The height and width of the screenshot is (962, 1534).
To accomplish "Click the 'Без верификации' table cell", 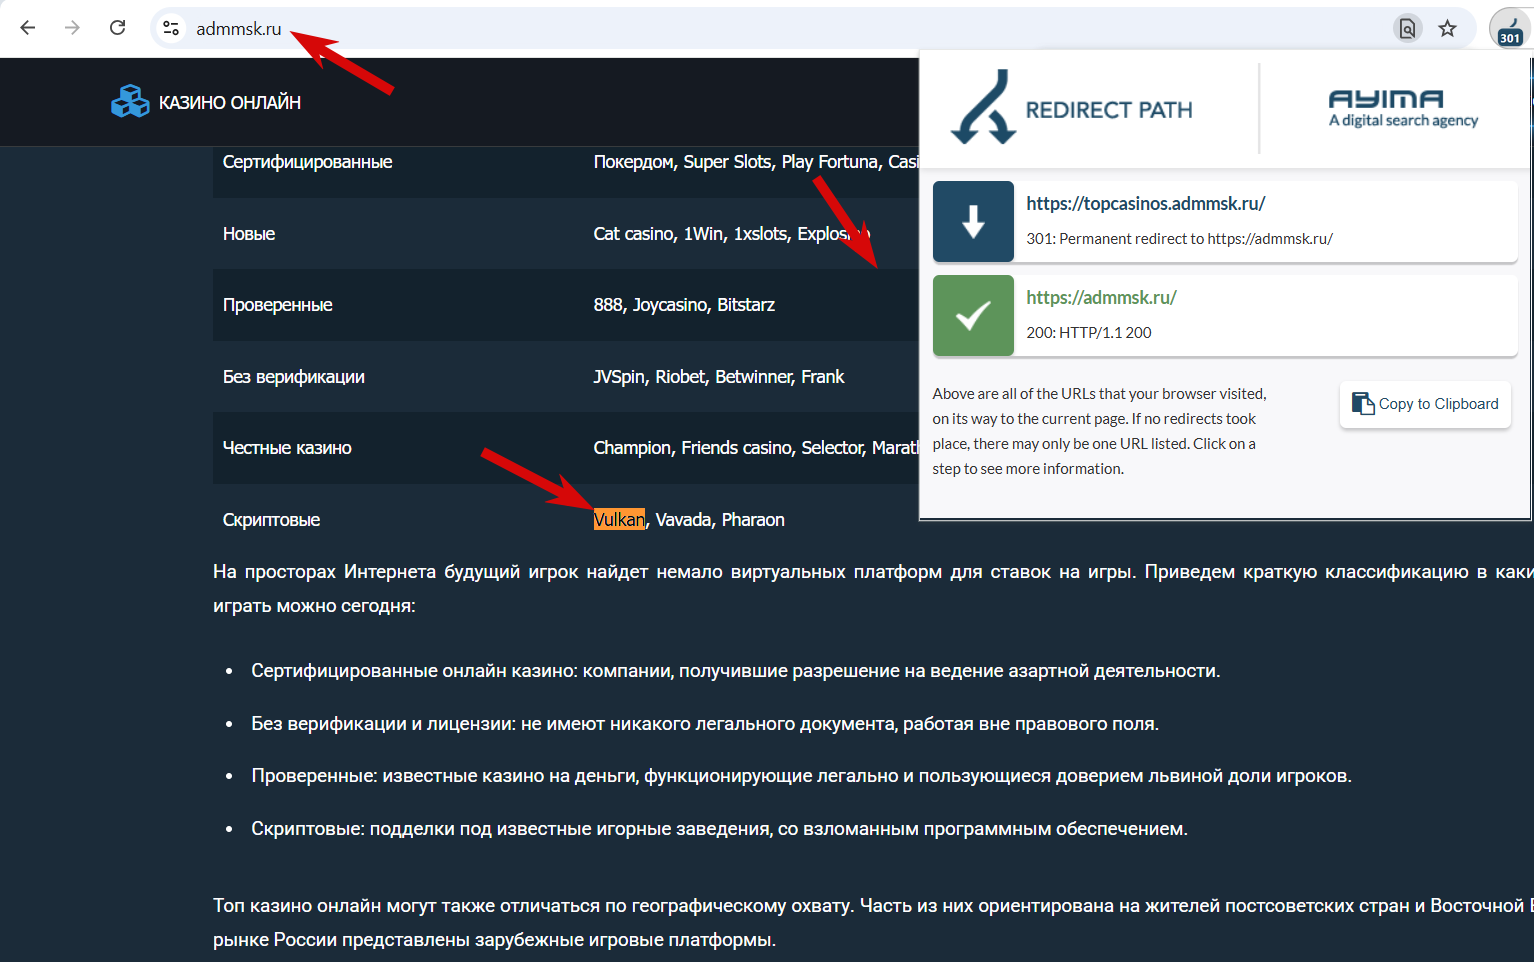I will 294,377.
